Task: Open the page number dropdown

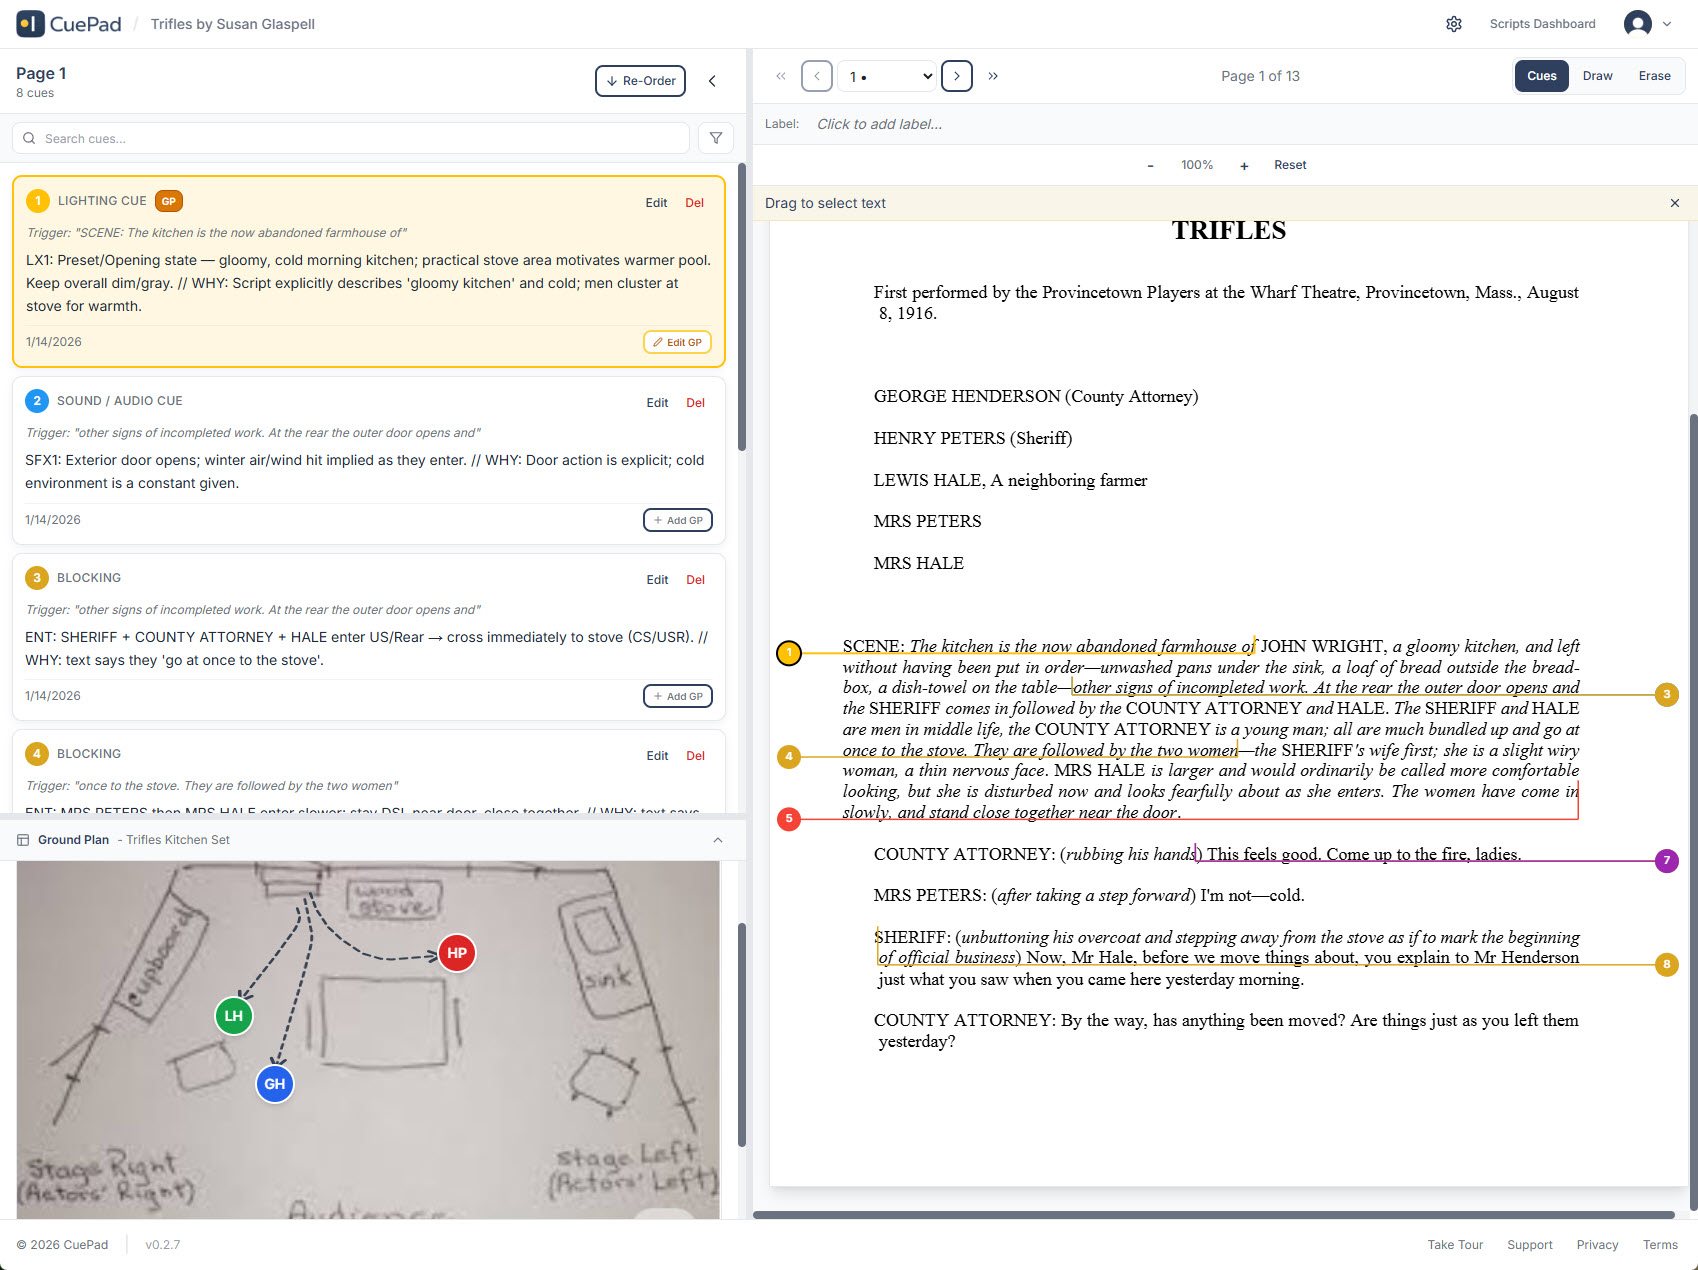Action: [x=886, y=75]
